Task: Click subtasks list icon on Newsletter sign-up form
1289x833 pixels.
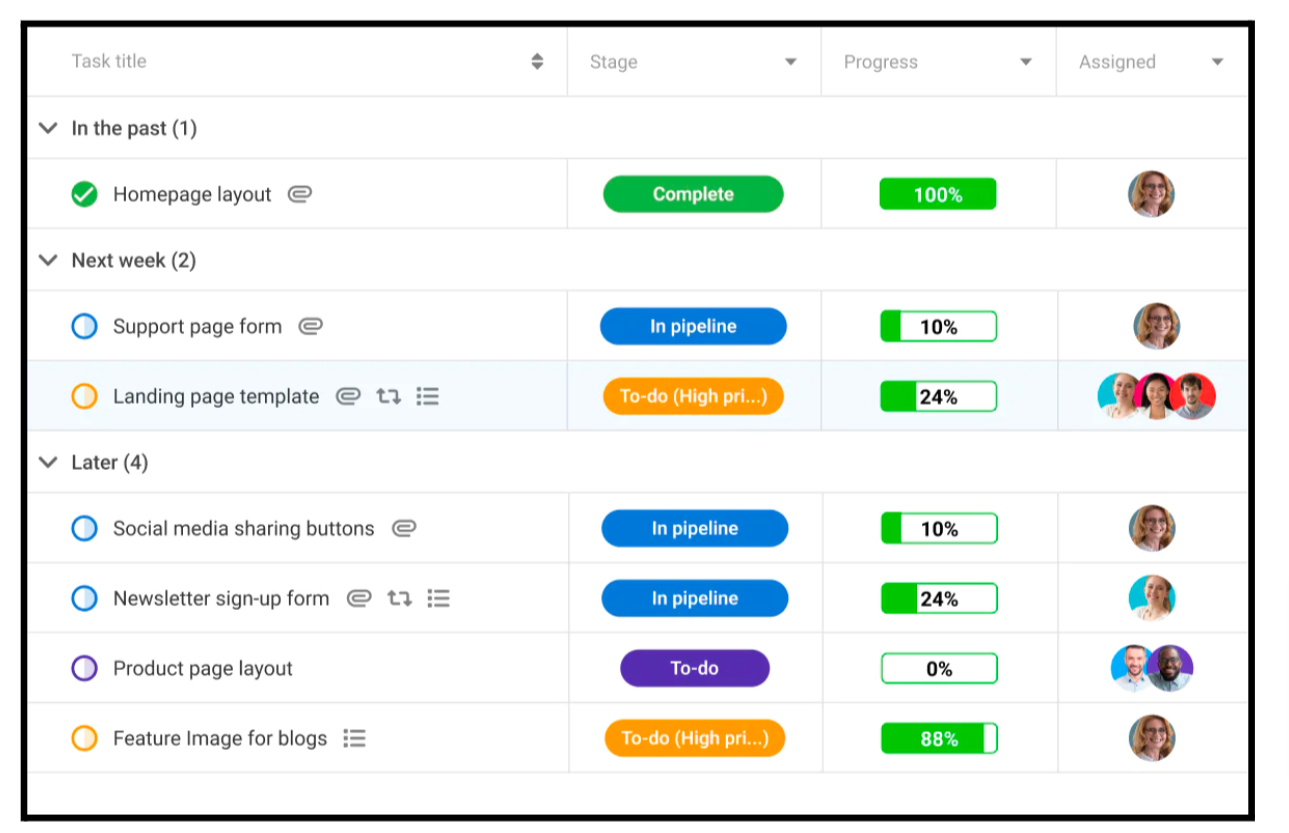Action: [x=438, y=599]
